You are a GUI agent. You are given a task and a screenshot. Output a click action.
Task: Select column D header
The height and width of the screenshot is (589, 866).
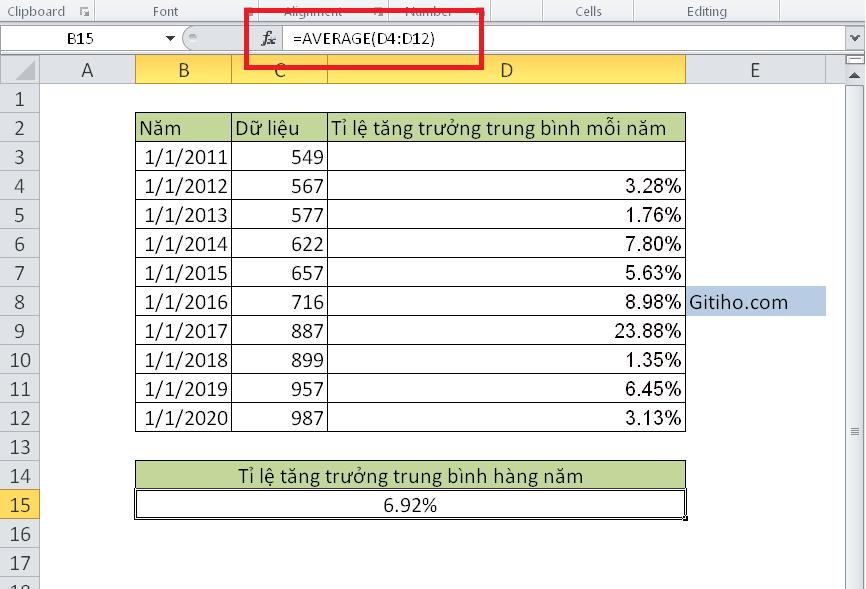(x=506, y=70)
